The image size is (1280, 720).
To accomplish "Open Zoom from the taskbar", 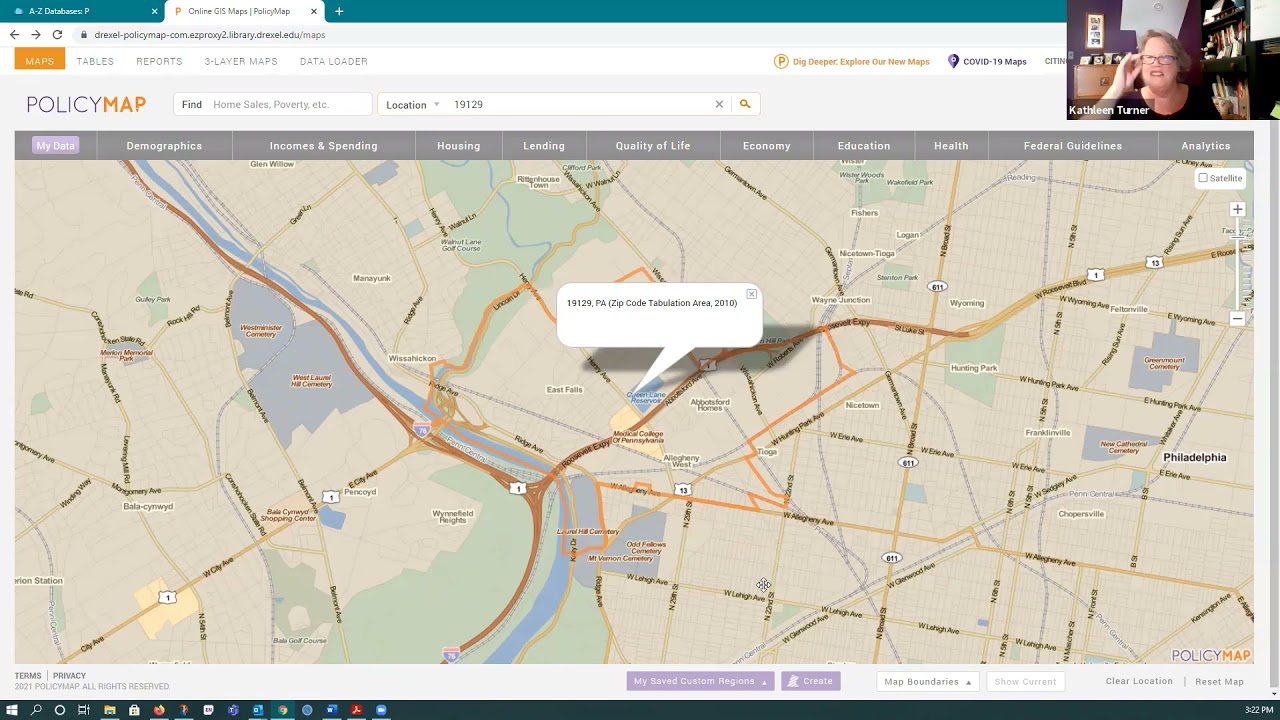I will click(381, 710).
